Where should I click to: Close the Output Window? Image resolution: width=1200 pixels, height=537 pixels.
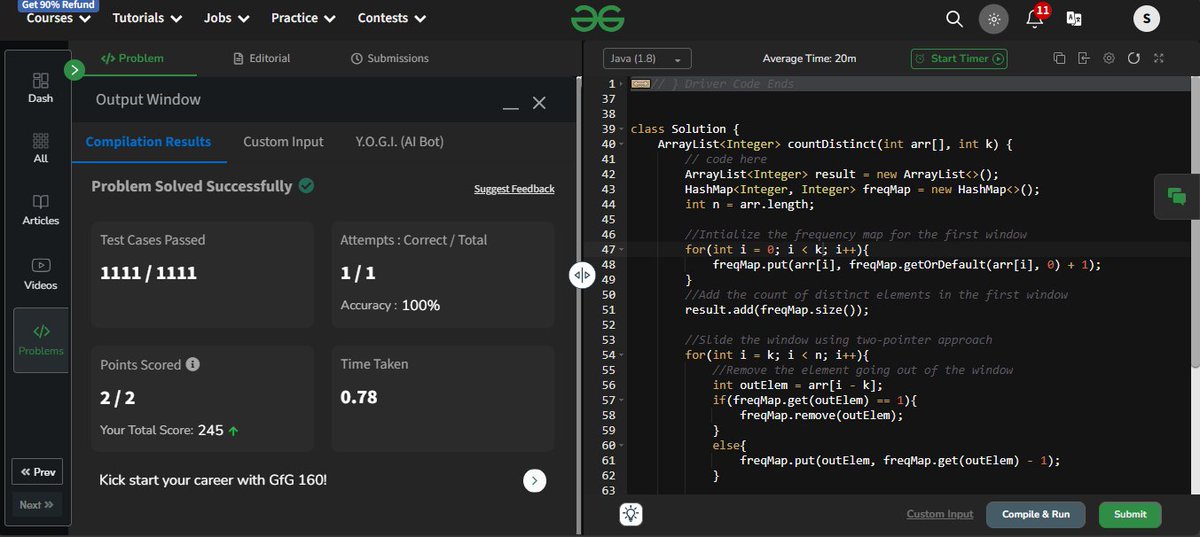[x=539, y=103]
